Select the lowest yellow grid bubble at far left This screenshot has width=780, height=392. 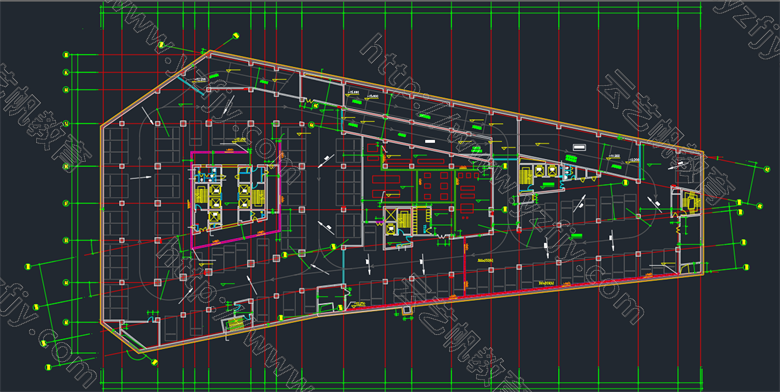(48, 367)
